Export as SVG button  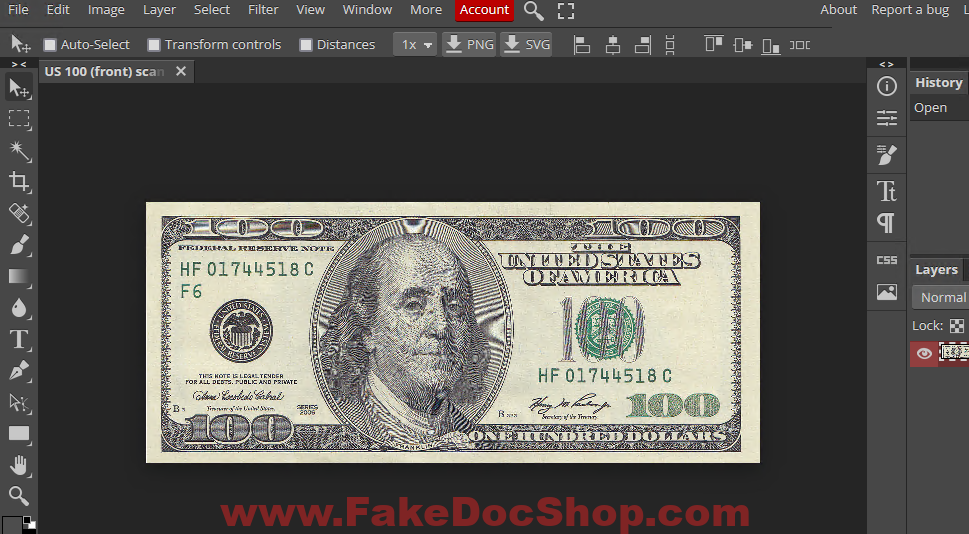tap(526, 44)
